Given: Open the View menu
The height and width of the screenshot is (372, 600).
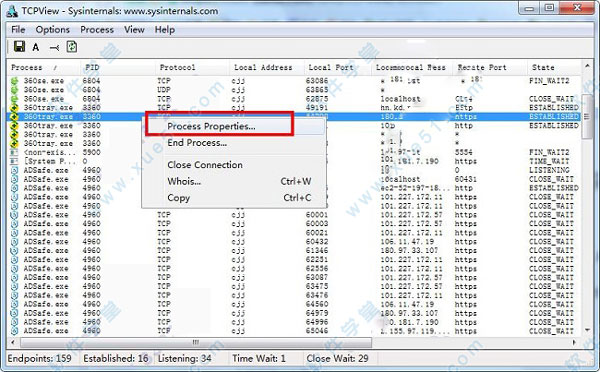Looking at the screenshot, I should pyautogui.click(x=134, y=29).
